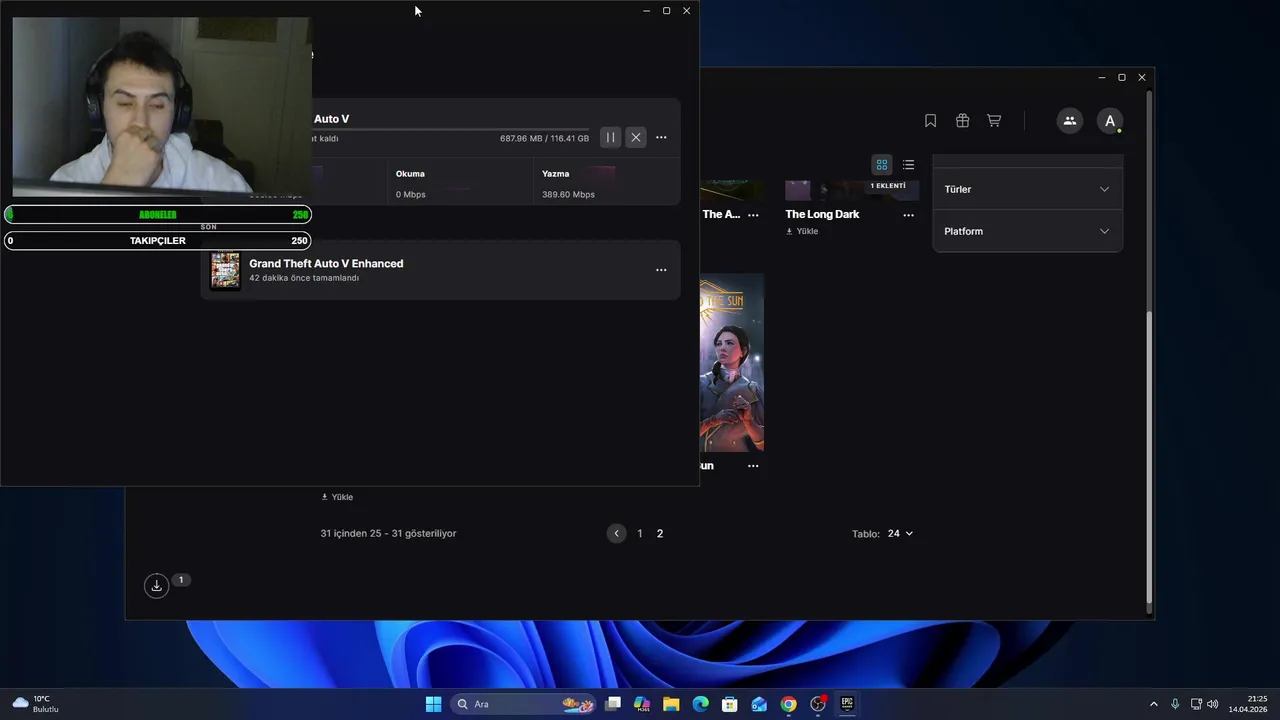Cancel the Grand Theft Auto V download
1280x720 pixels.
(x=636, y=137)
